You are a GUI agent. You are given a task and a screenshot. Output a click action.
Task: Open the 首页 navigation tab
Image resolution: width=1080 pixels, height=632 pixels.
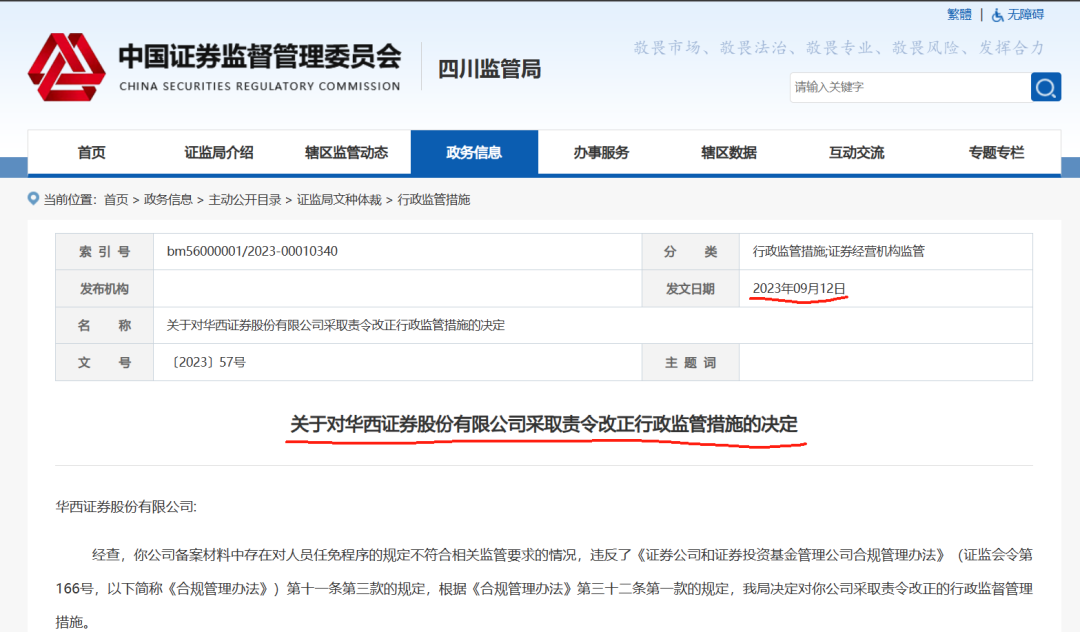coord(92,152)
